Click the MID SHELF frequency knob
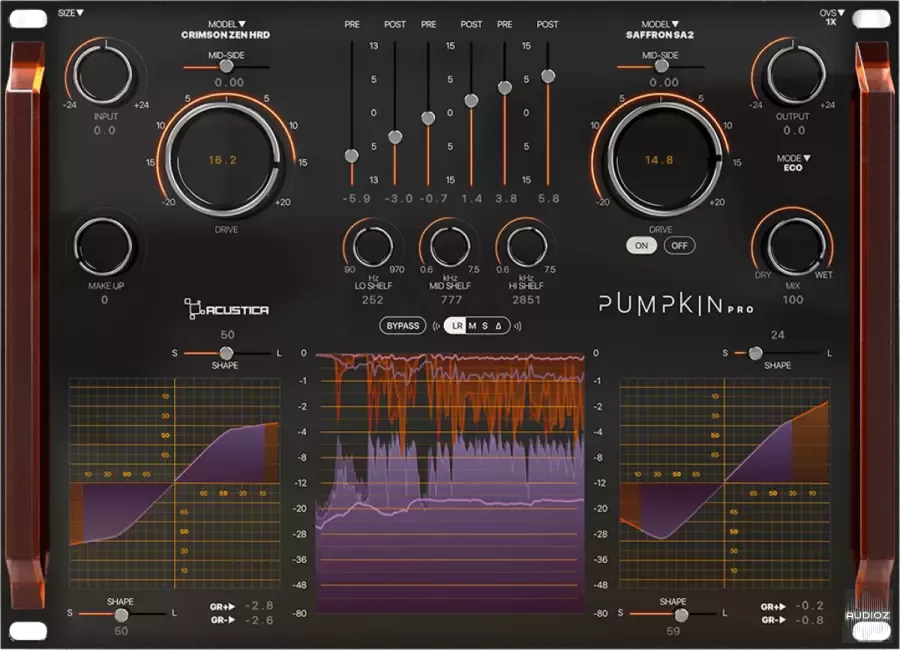Viewport: 900px width, 650px height. pos(449,246)
